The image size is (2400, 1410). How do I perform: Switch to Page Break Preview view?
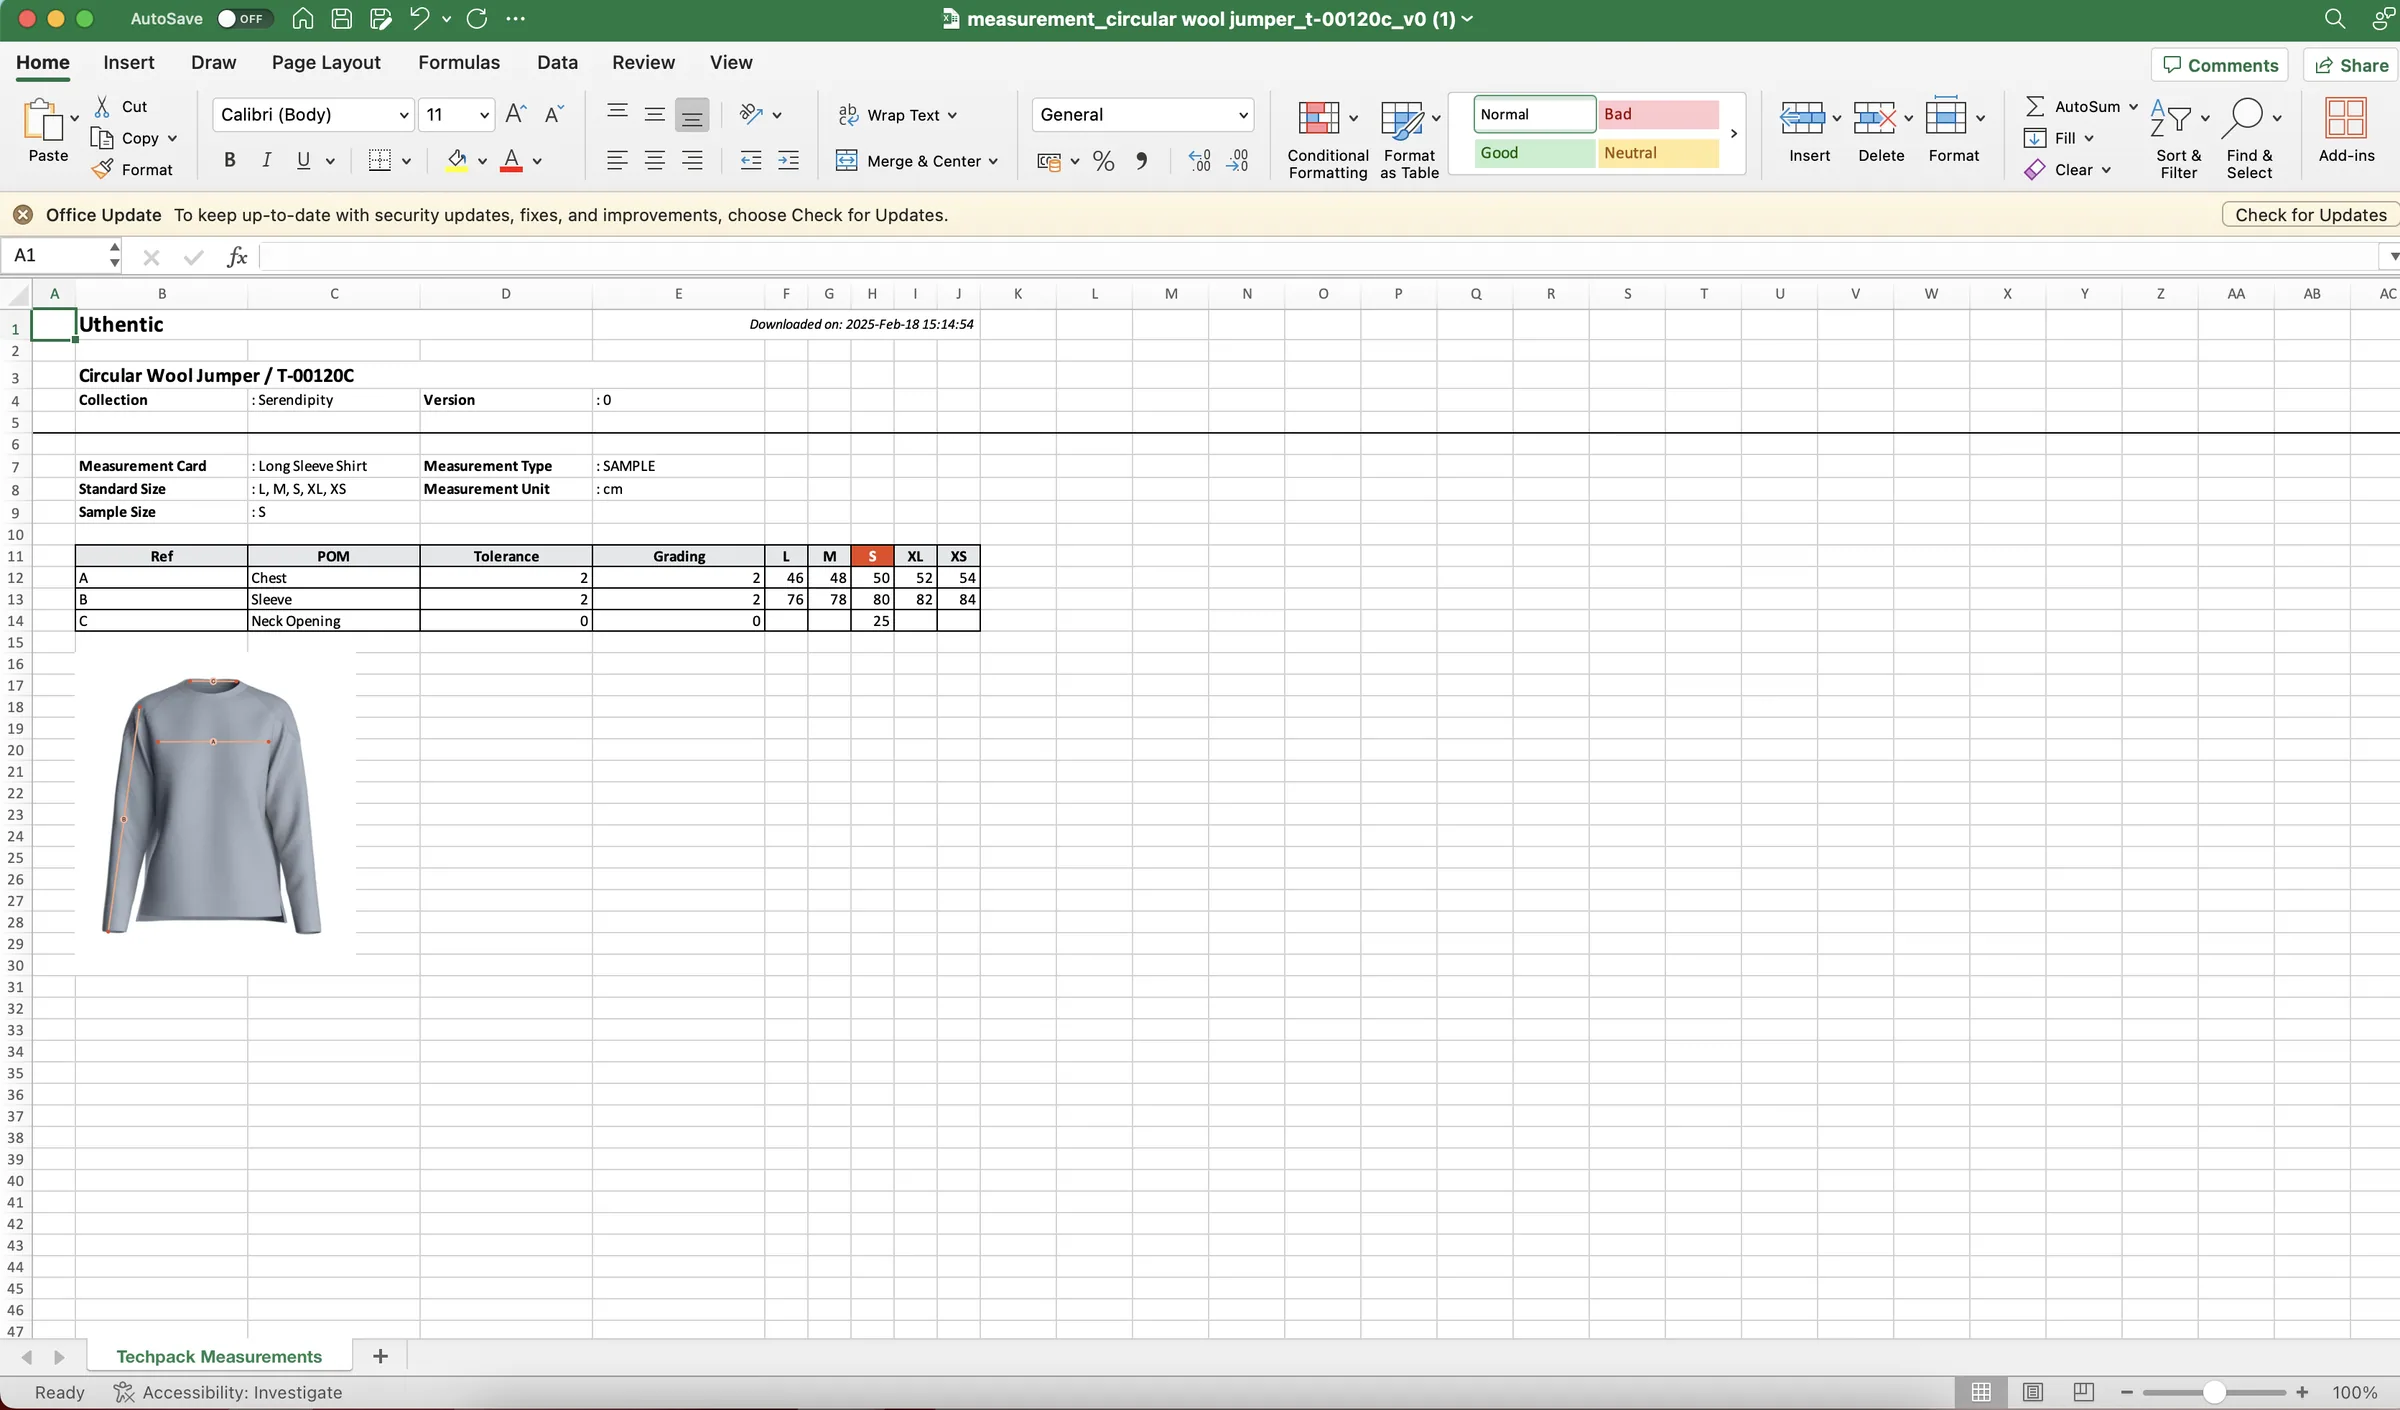2084,1392
